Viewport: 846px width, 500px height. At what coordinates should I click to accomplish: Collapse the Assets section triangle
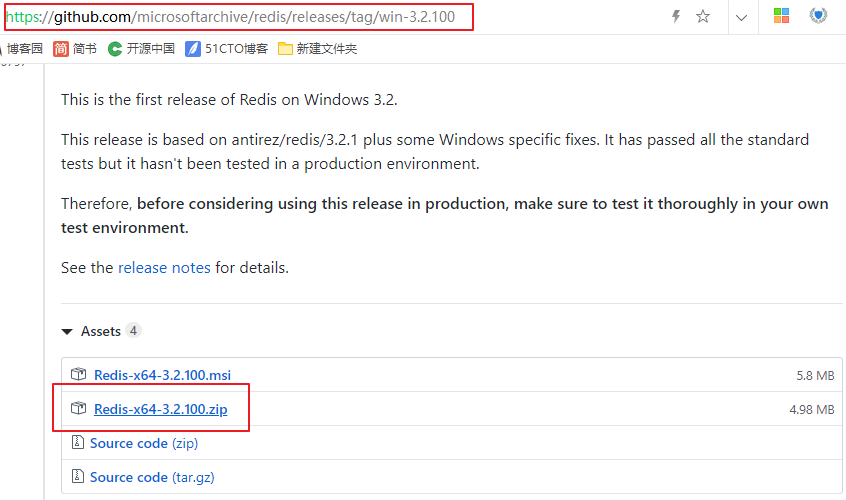pos(67,332)
